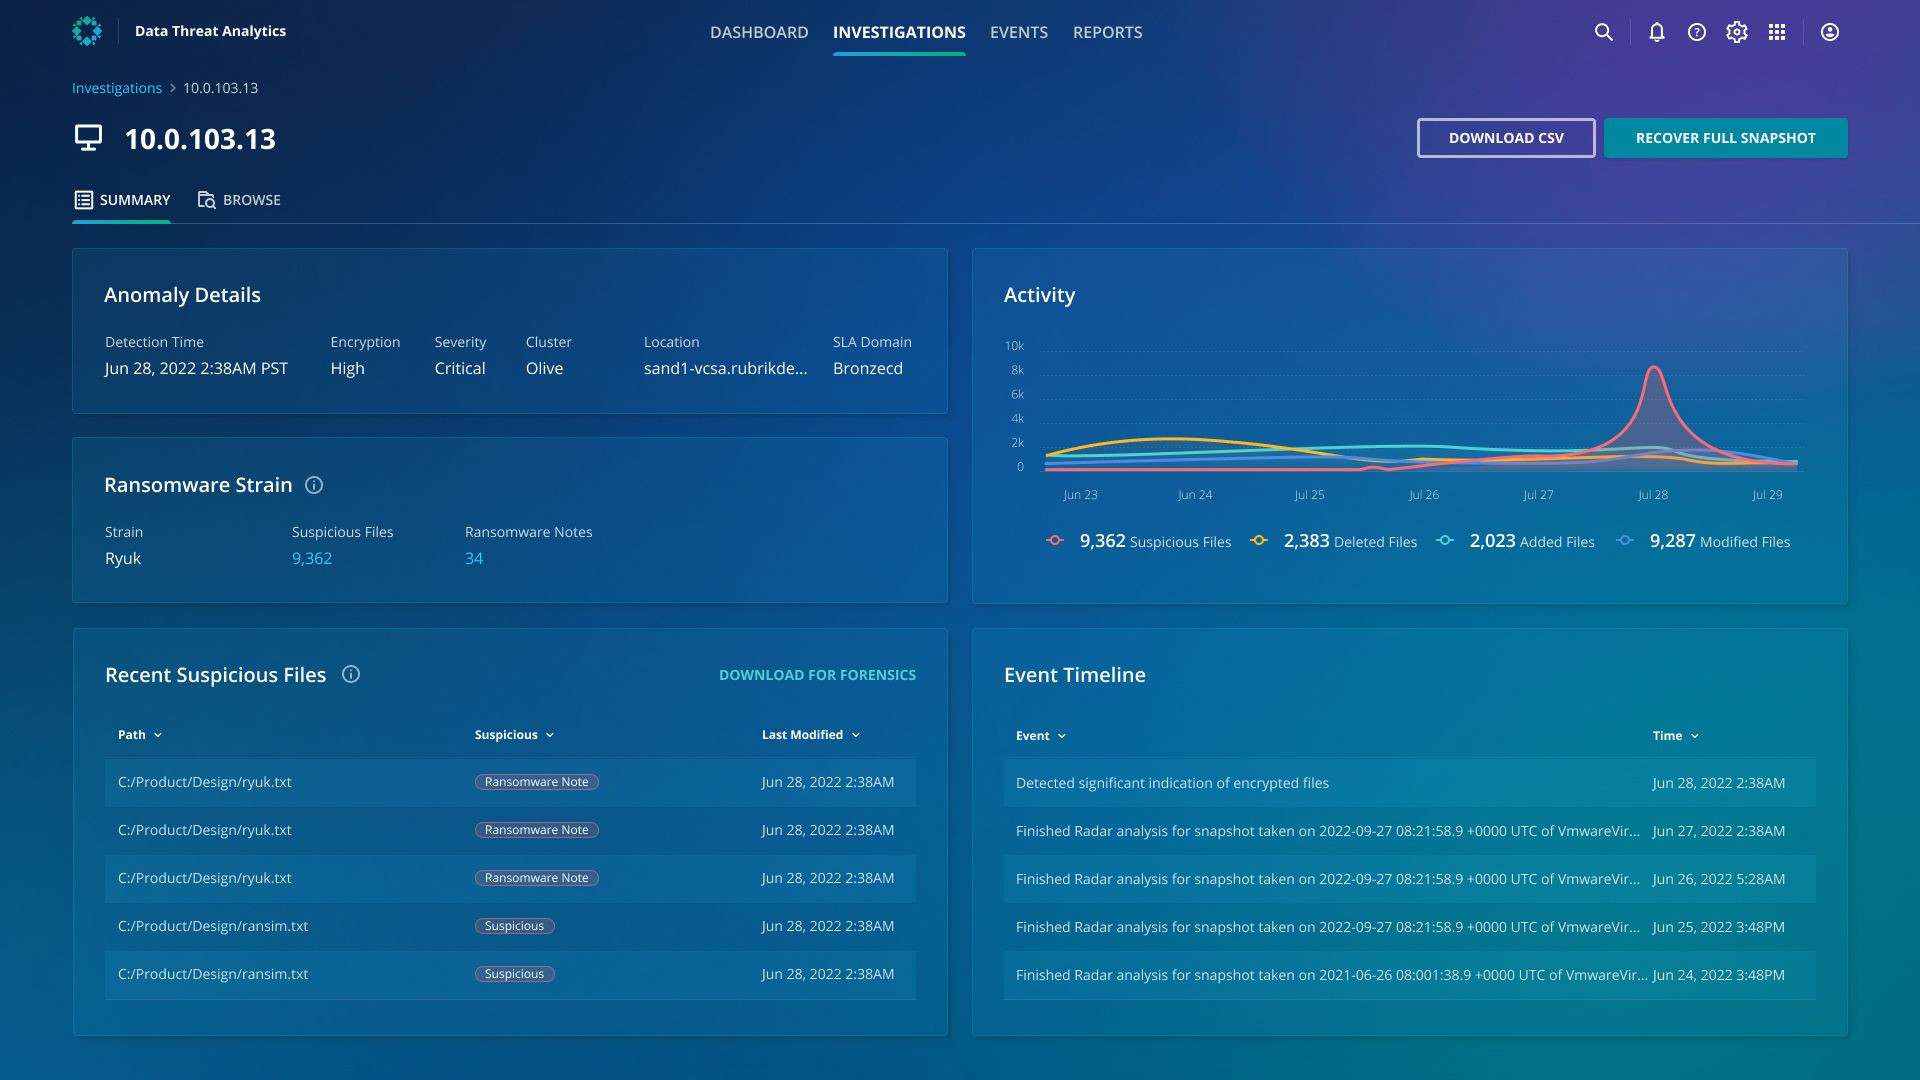Click Recover Full Snapshot button
Screen dimensions: 1920x1080
click(1725, 138)
